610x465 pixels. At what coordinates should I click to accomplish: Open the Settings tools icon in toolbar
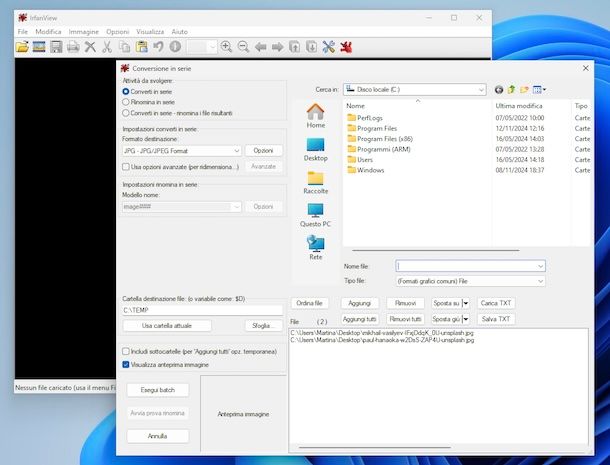(329, 47)
